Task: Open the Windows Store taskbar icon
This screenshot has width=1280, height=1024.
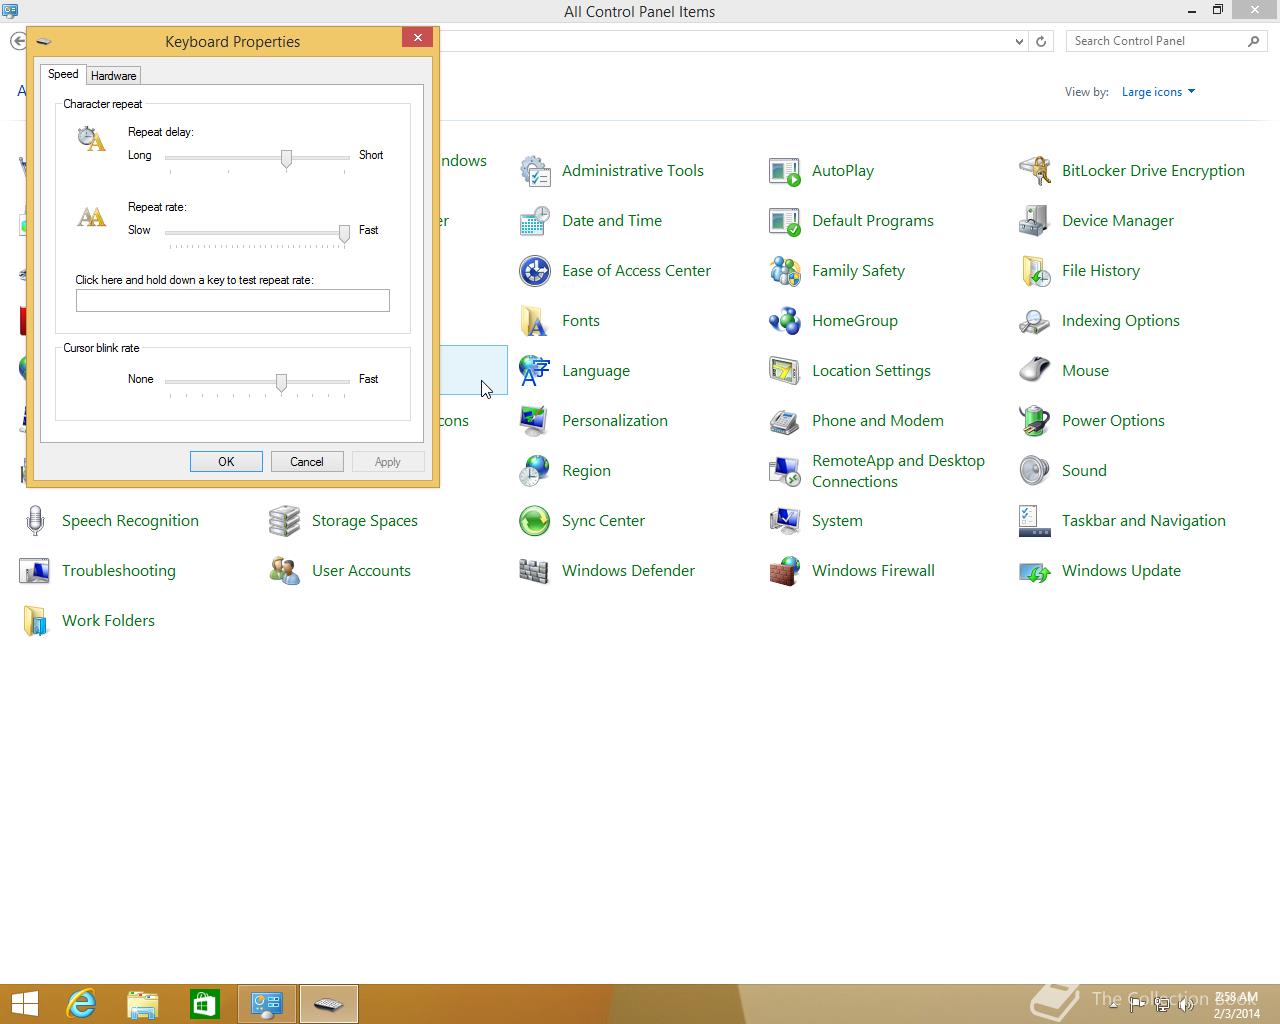Action: (205, 1003)
